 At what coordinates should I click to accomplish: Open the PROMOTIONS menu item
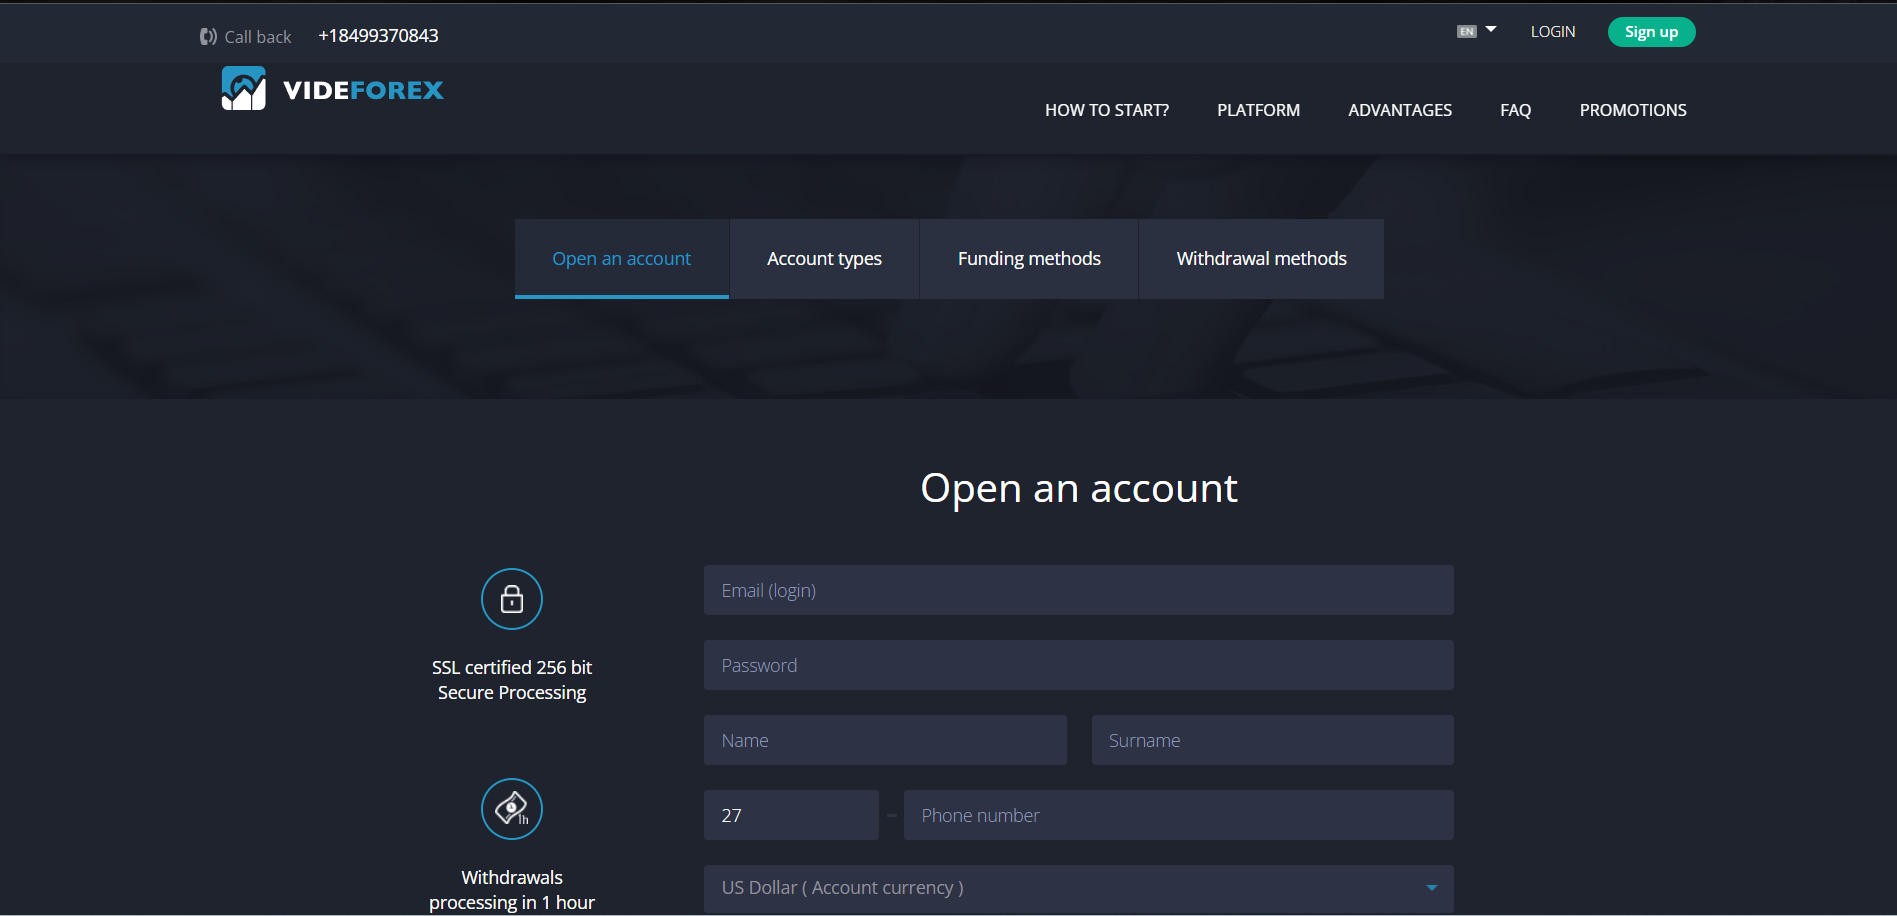point(1632,110)
